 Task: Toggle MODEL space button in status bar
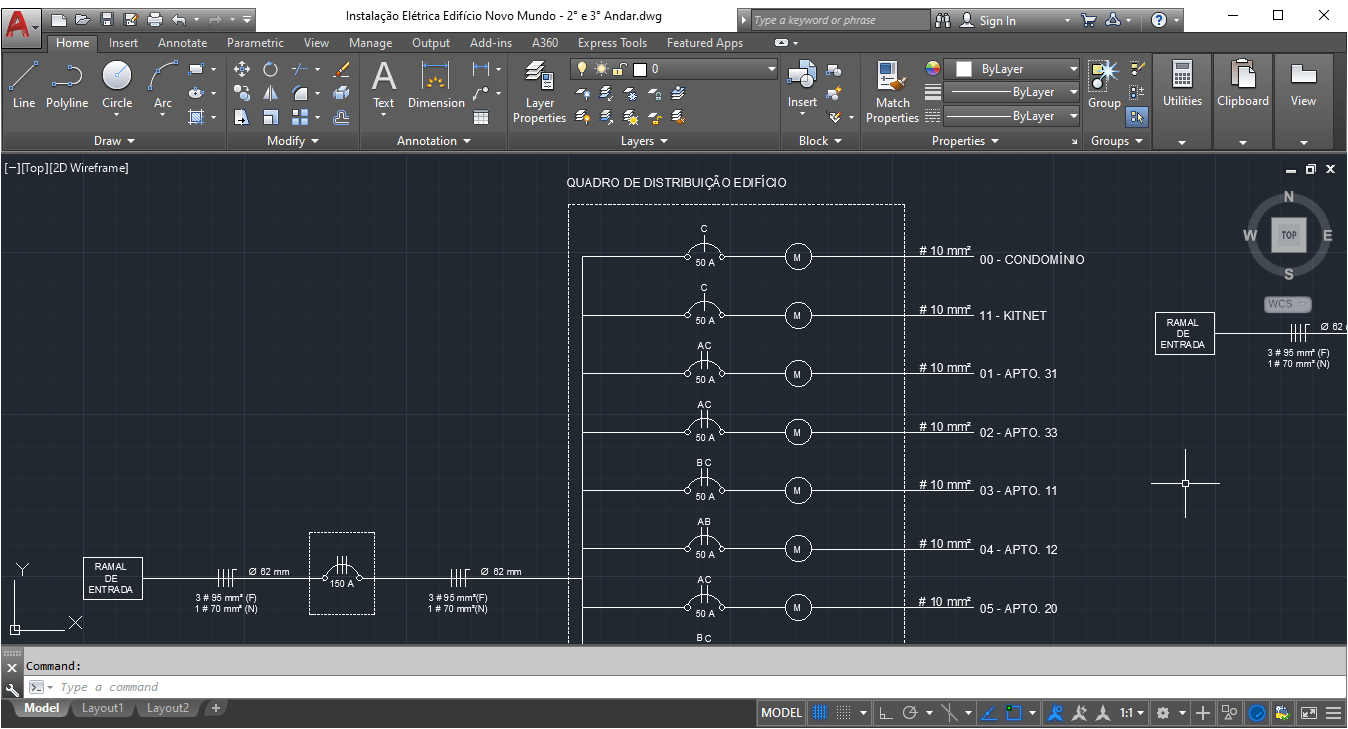[x=782, y=713]
